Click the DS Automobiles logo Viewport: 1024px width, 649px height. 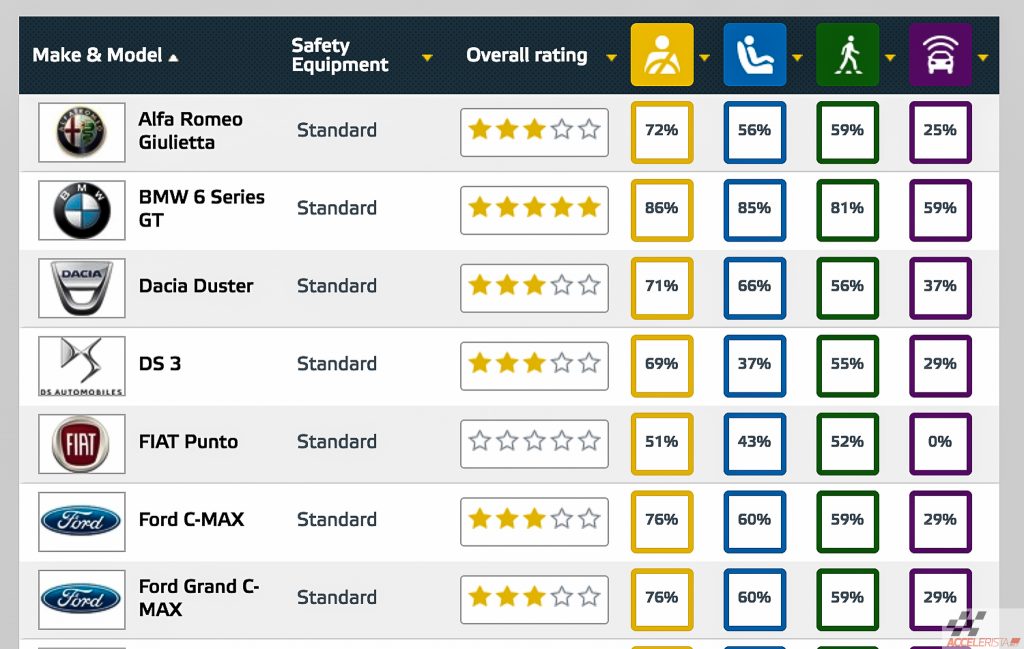(81, 366)
